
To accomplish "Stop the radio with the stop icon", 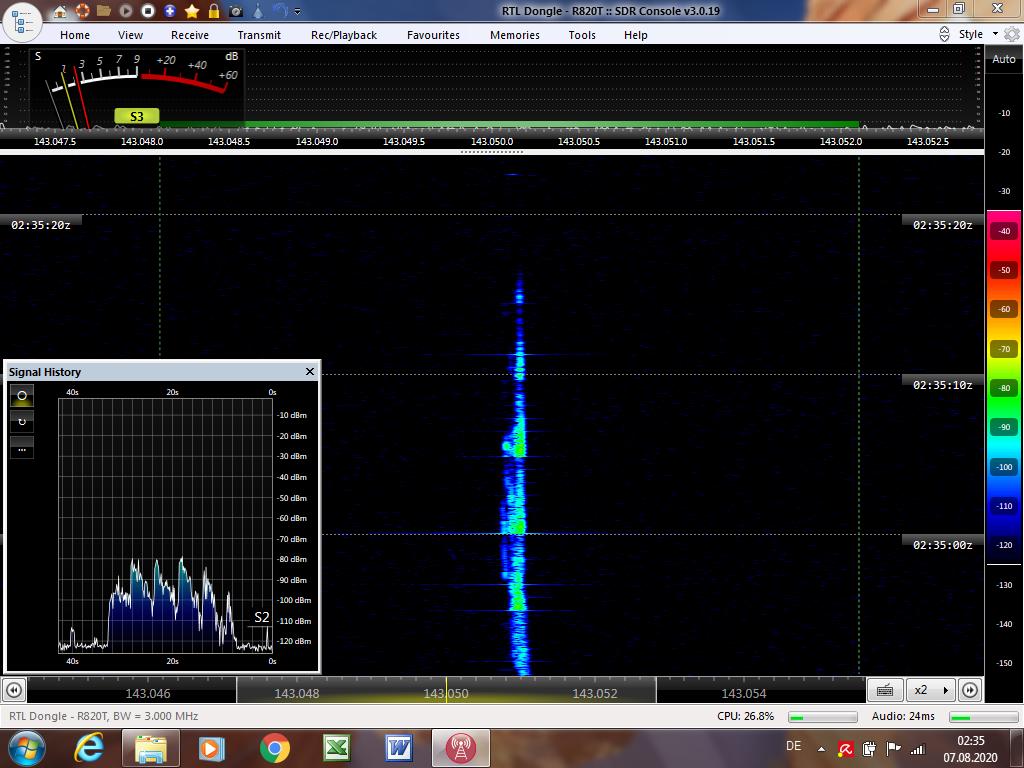I will pyautogui.click(x=148, y=10).
